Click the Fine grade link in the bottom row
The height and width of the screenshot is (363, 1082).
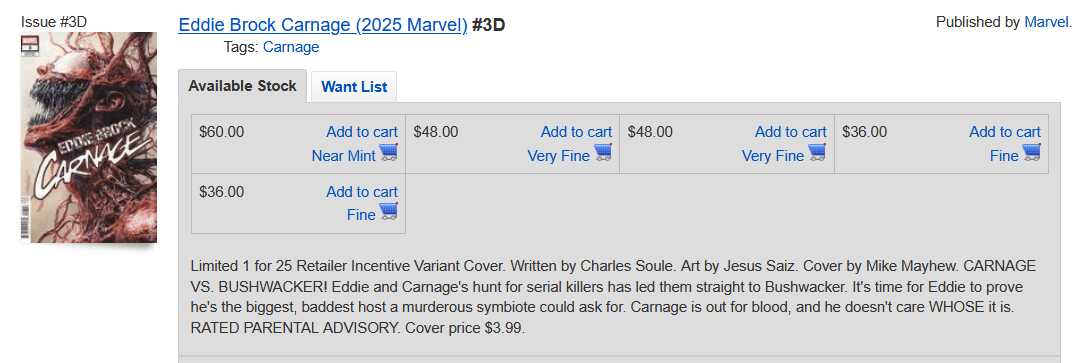coord(361,215)
